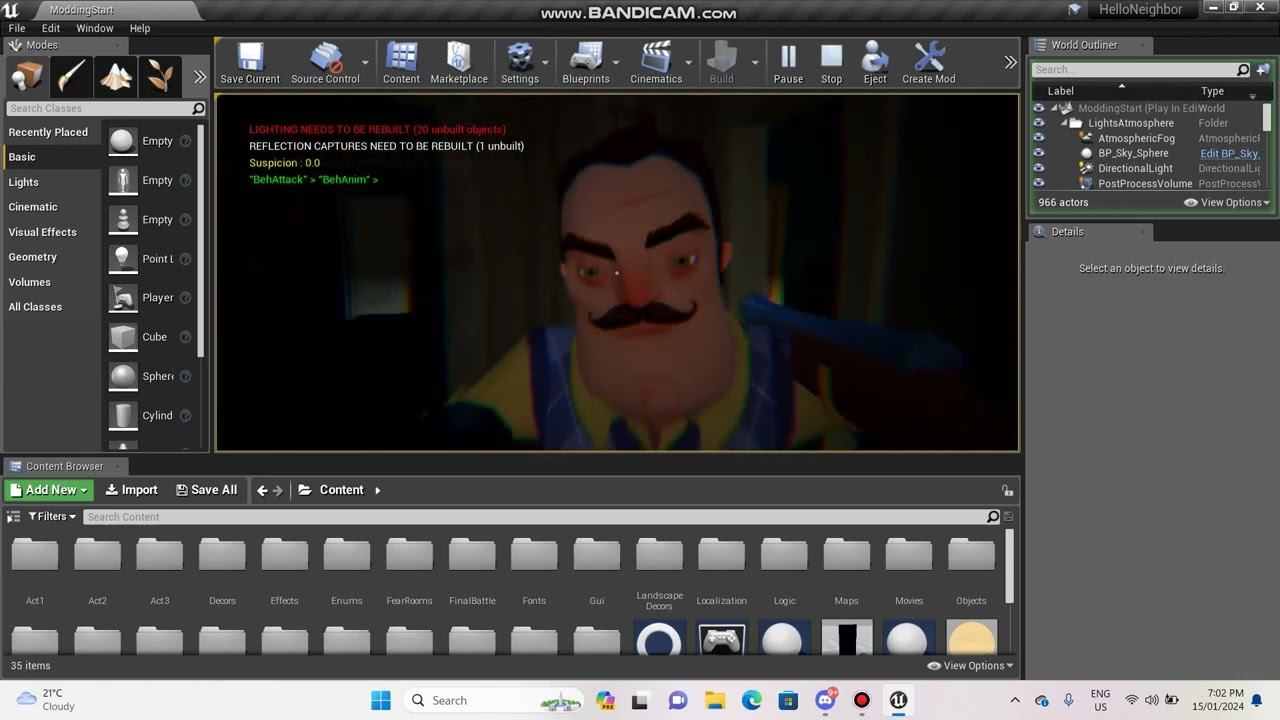Pause the play-in-editor session
1280x720 pixels.
coord(788,62)
